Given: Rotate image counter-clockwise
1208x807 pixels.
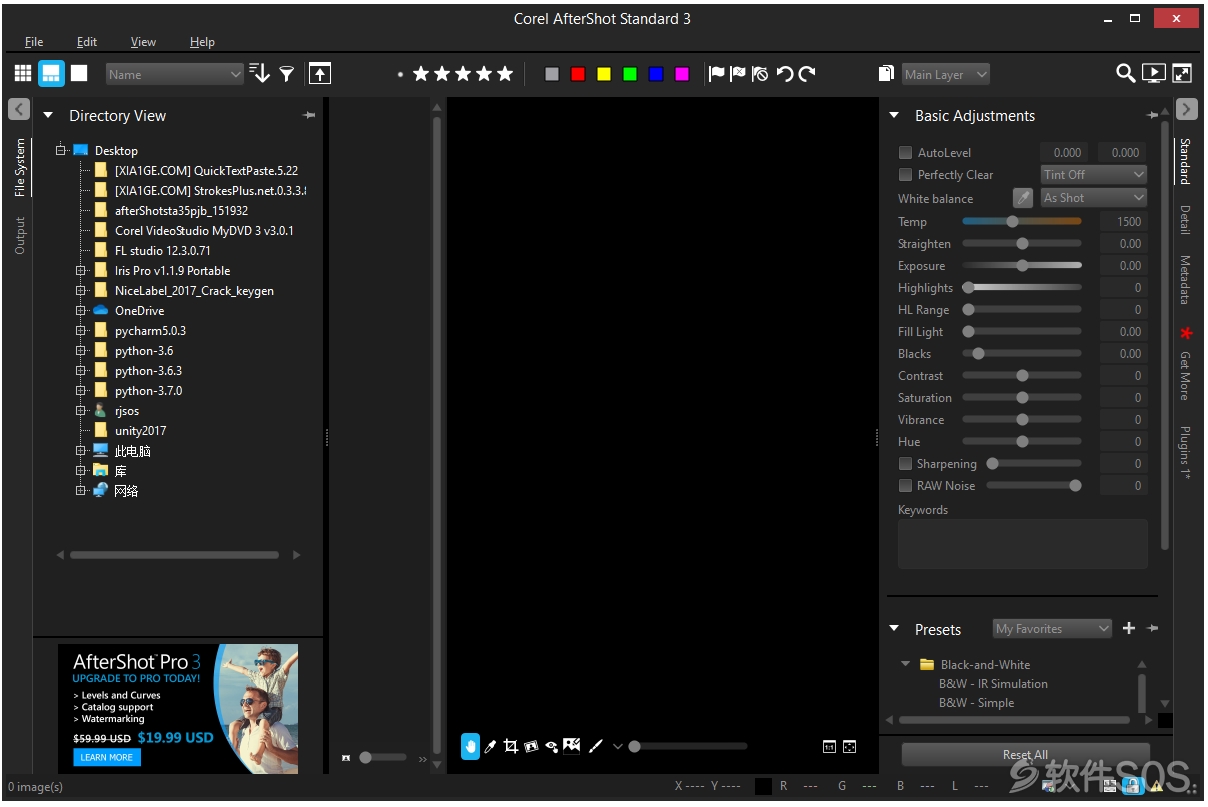Looking at the screenshot, I should pyautogui.click(x=784, y=73).
